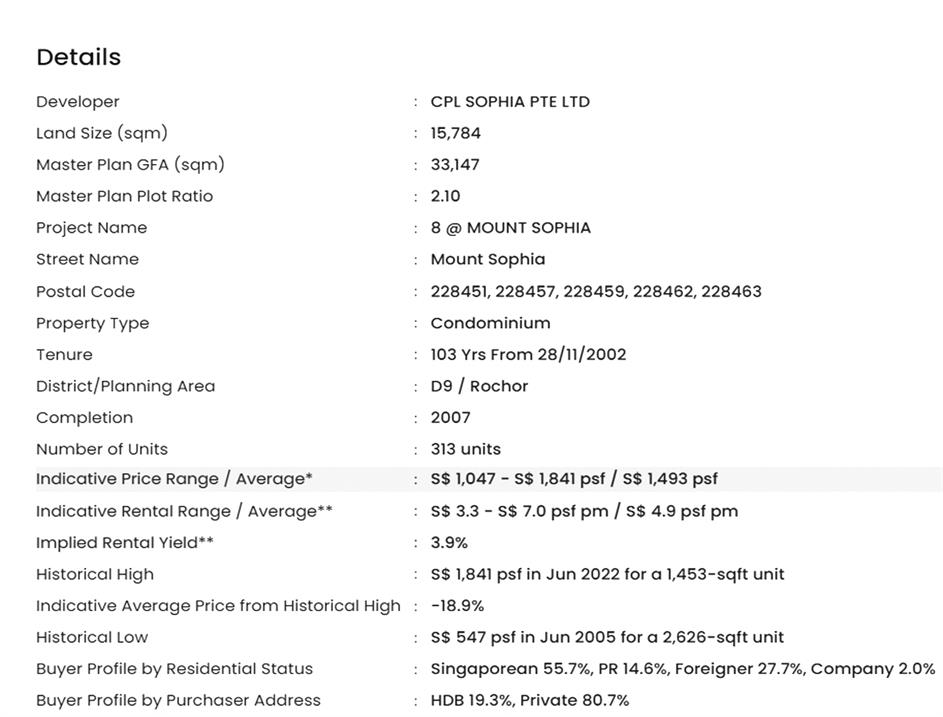Click the Condominium property type value
943x717 pixels.
pos(490,323)
